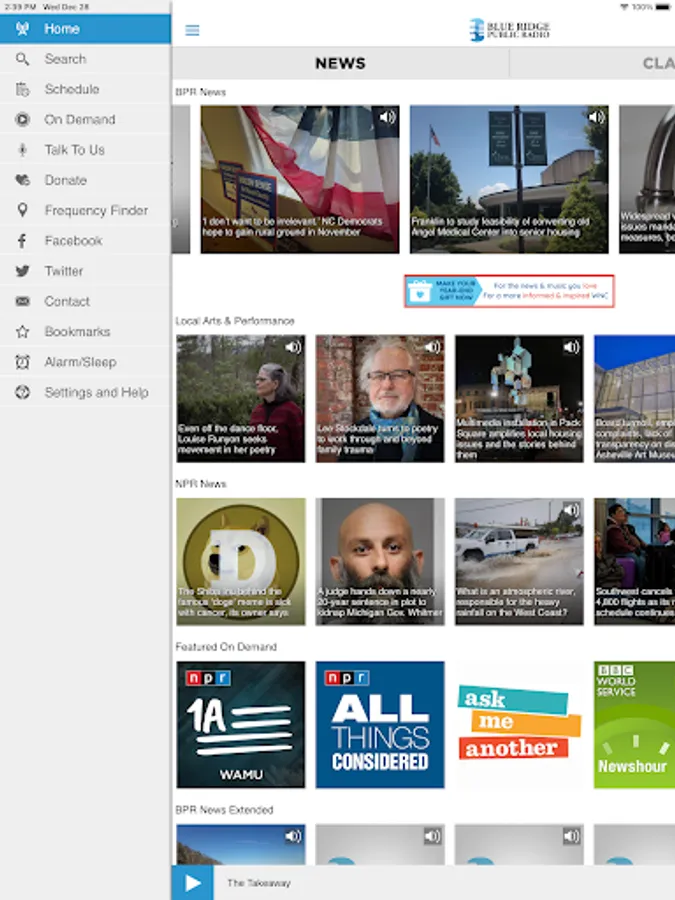Viewport: 675px width, 900px height.
Task: Click the Search magnifier icon
Action: (x=22, y=59)
